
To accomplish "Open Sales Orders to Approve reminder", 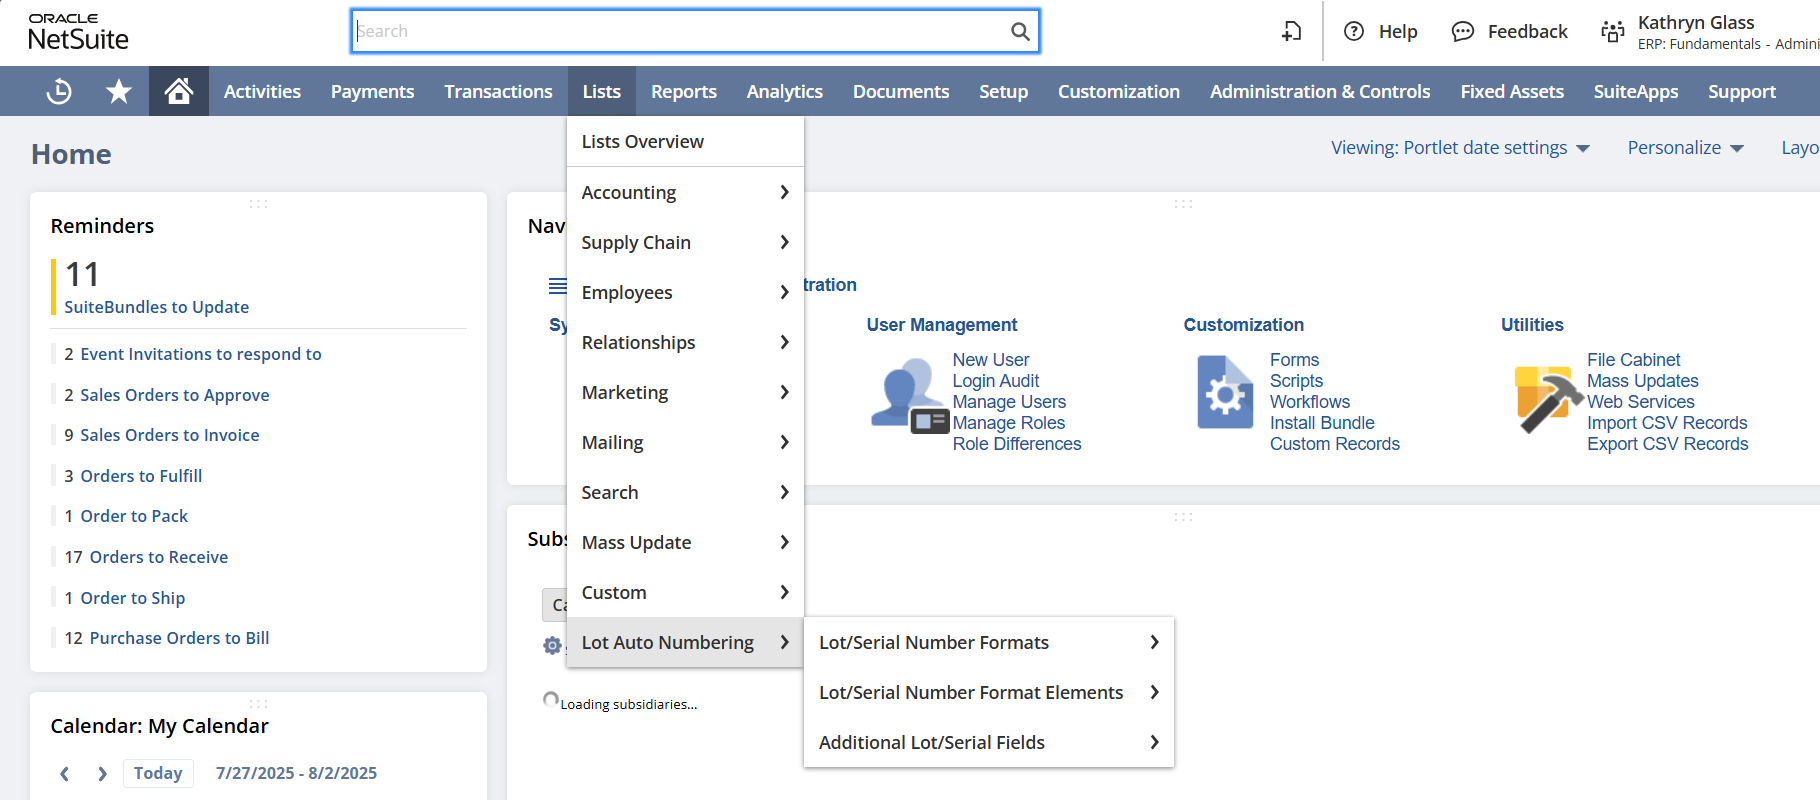I will (x=174, y=395).
